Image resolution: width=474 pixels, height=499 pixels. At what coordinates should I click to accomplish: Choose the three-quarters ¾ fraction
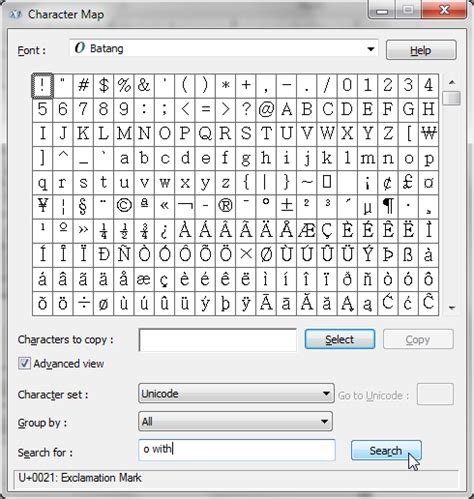(144, 230)
